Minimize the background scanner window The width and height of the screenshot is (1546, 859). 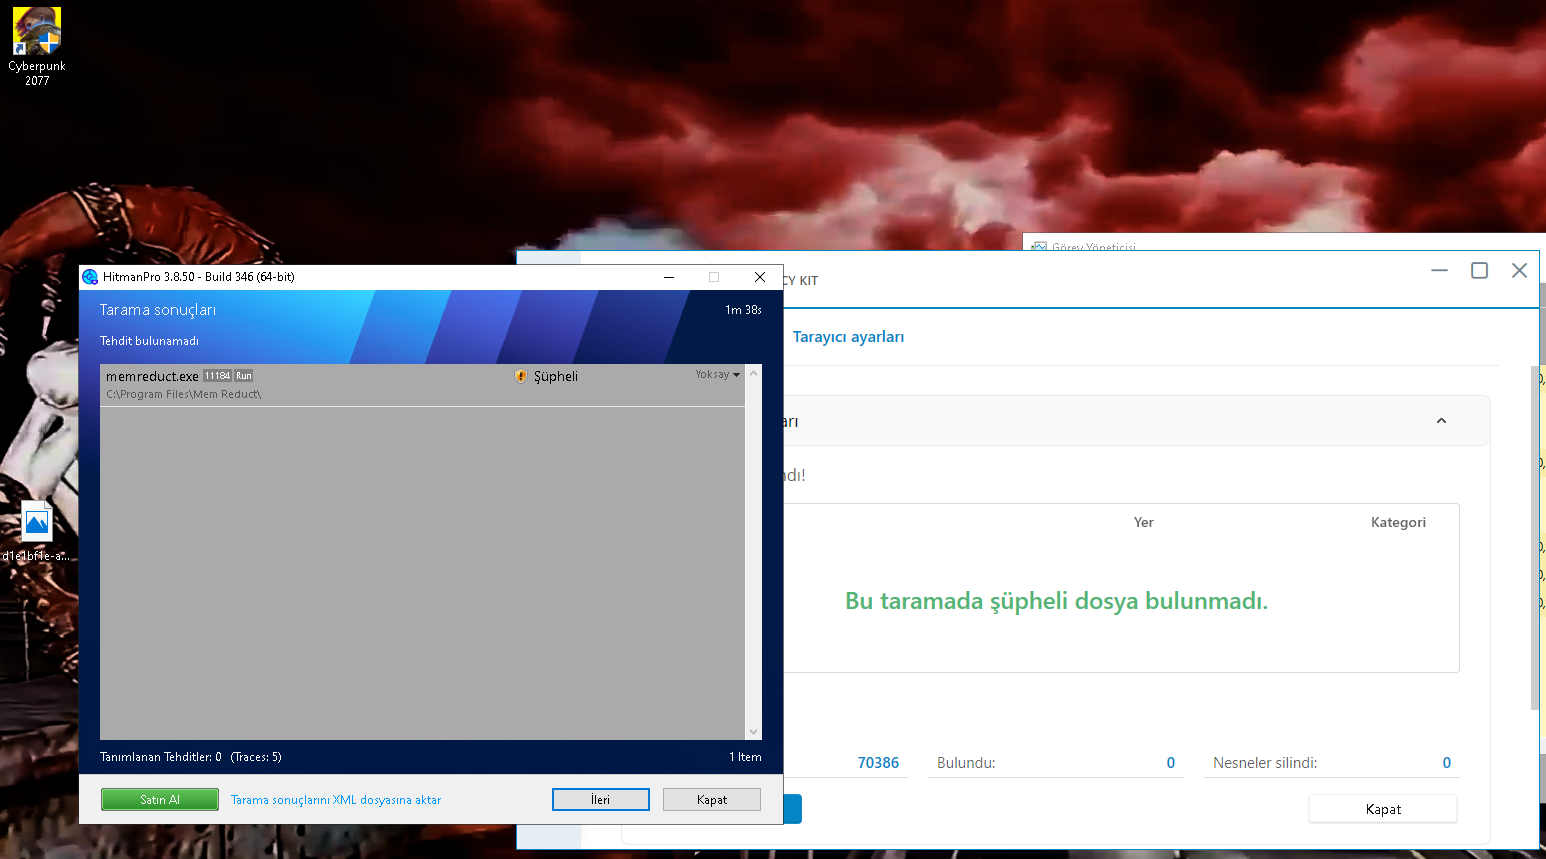tap(1439, 270)
